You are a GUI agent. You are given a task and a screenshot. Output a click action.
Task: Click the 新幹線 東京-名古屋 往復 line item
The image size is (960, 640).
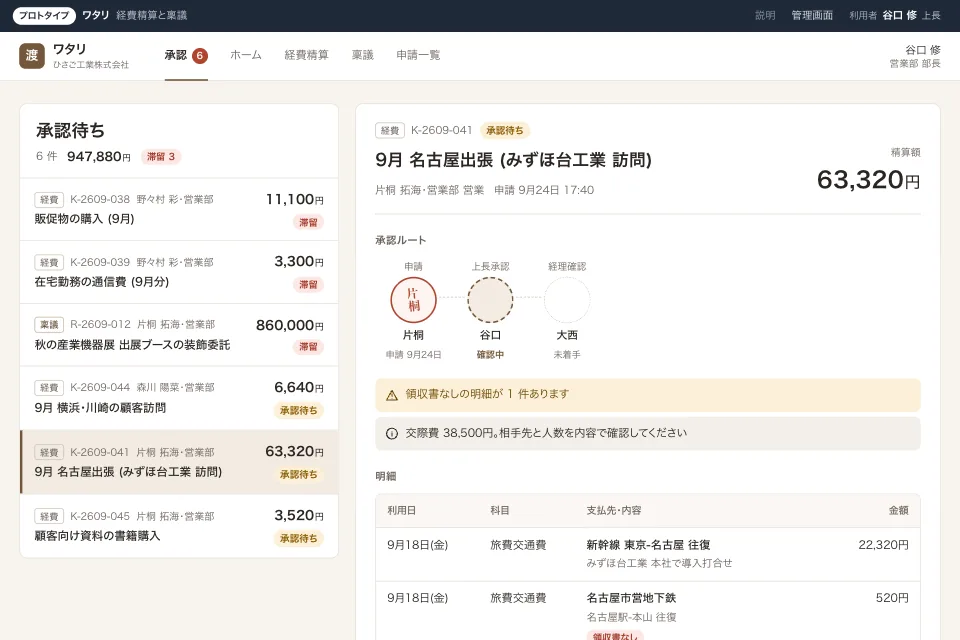point(648,554)
